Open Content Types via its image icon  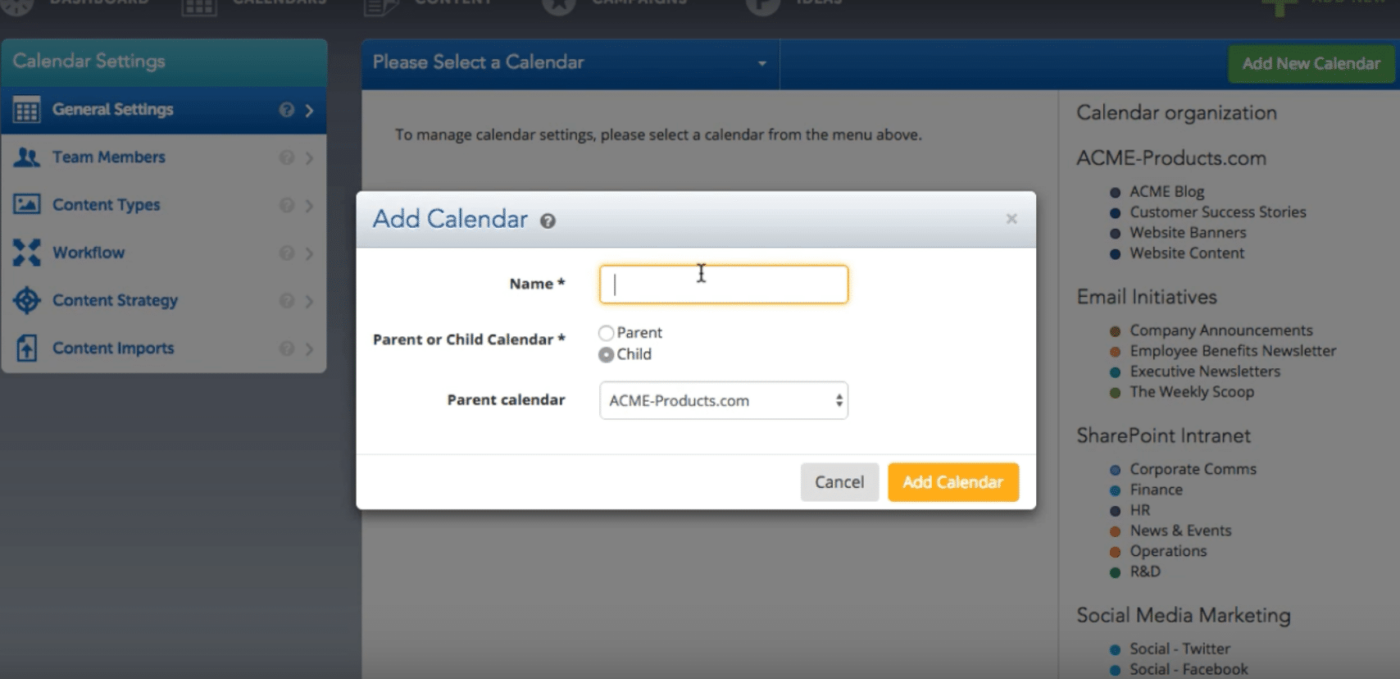pos(27,205)
